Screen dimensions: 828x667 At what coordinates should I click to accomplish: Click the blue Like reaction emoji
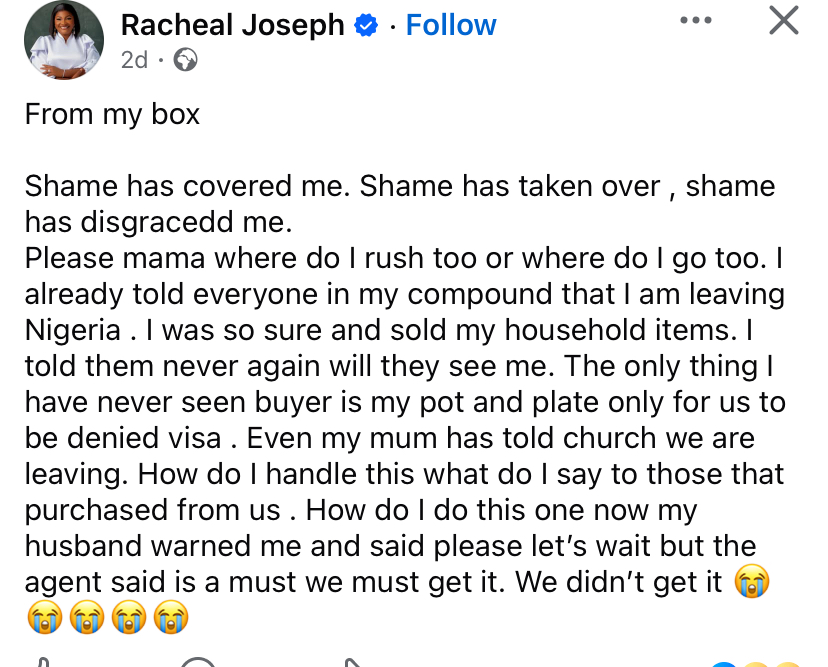(x=724, y=663)
